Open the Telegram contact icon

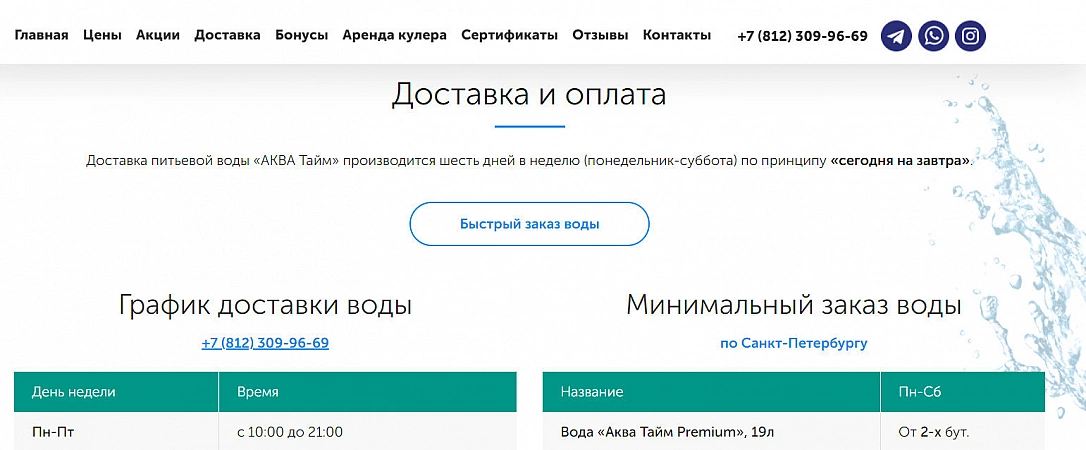click(897, 36)
